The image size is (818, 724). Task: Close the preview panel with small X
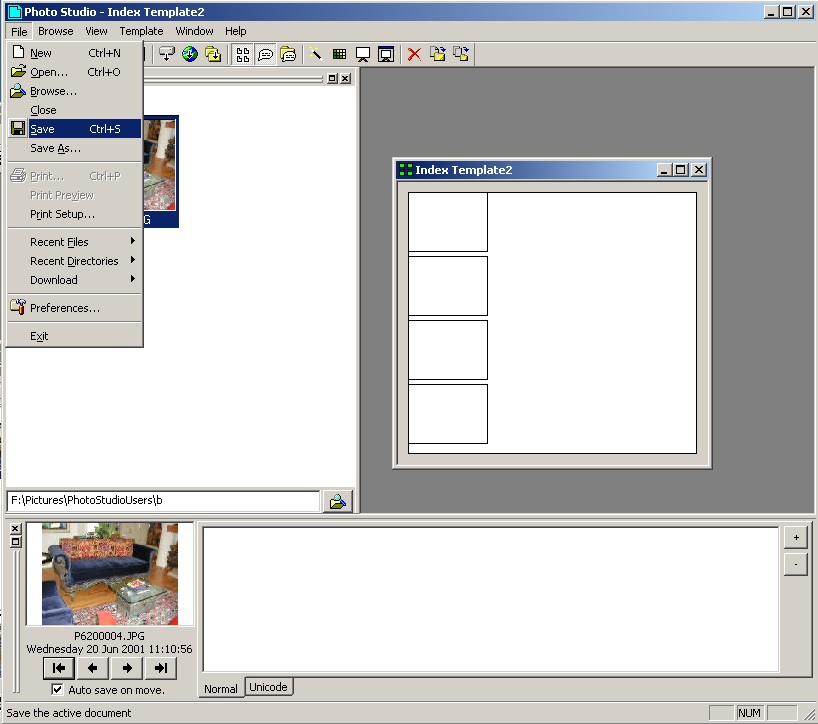[15, 528]
